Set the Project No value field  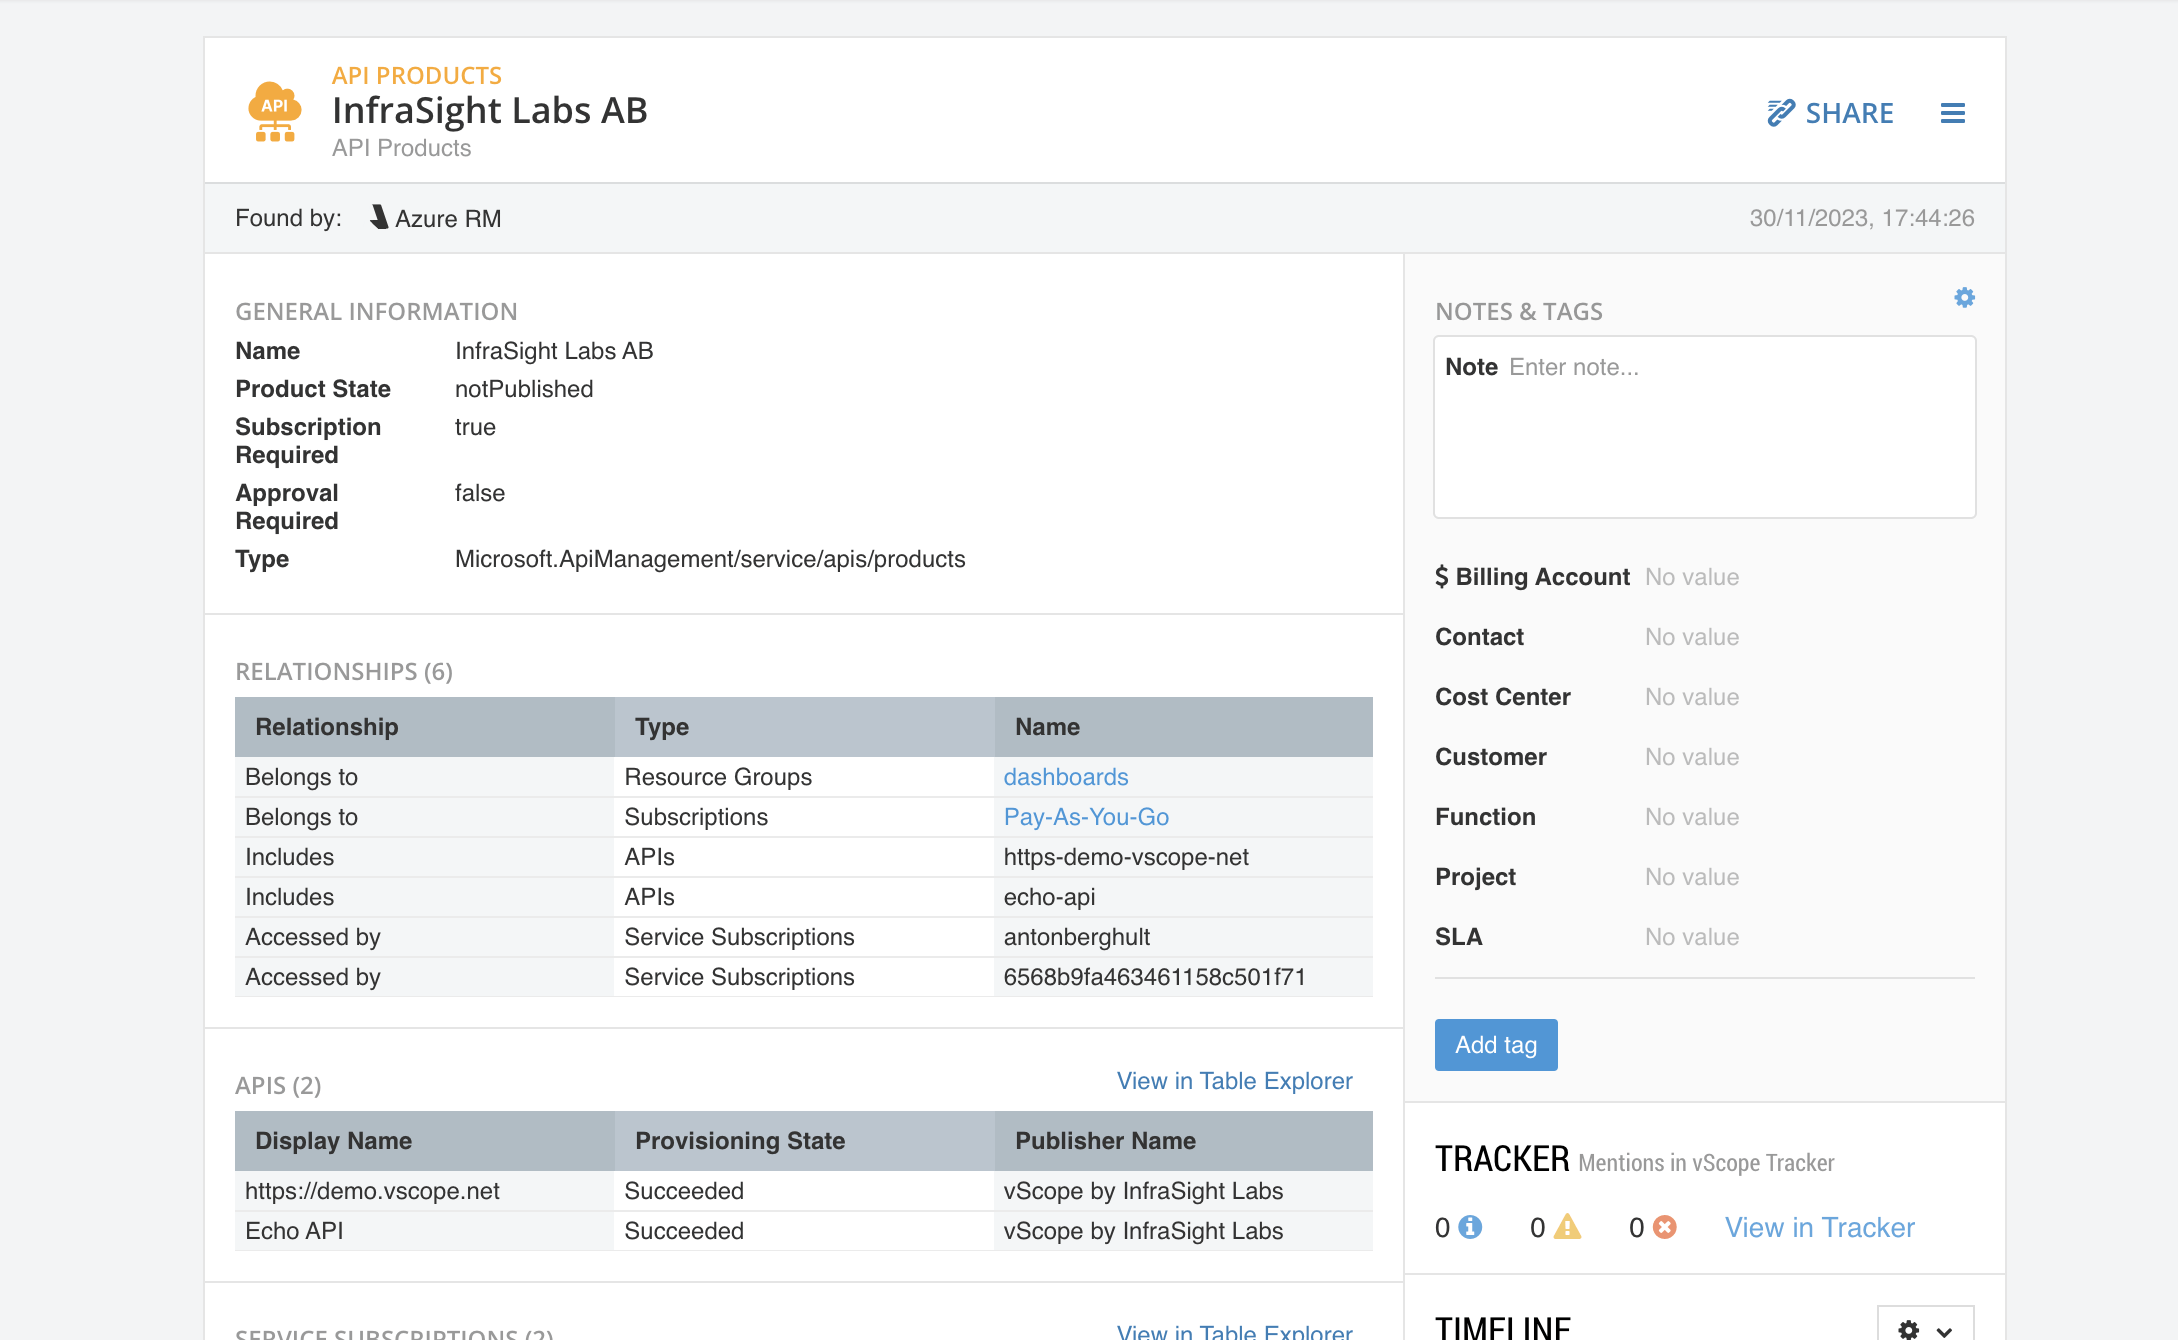[1692, 877]
